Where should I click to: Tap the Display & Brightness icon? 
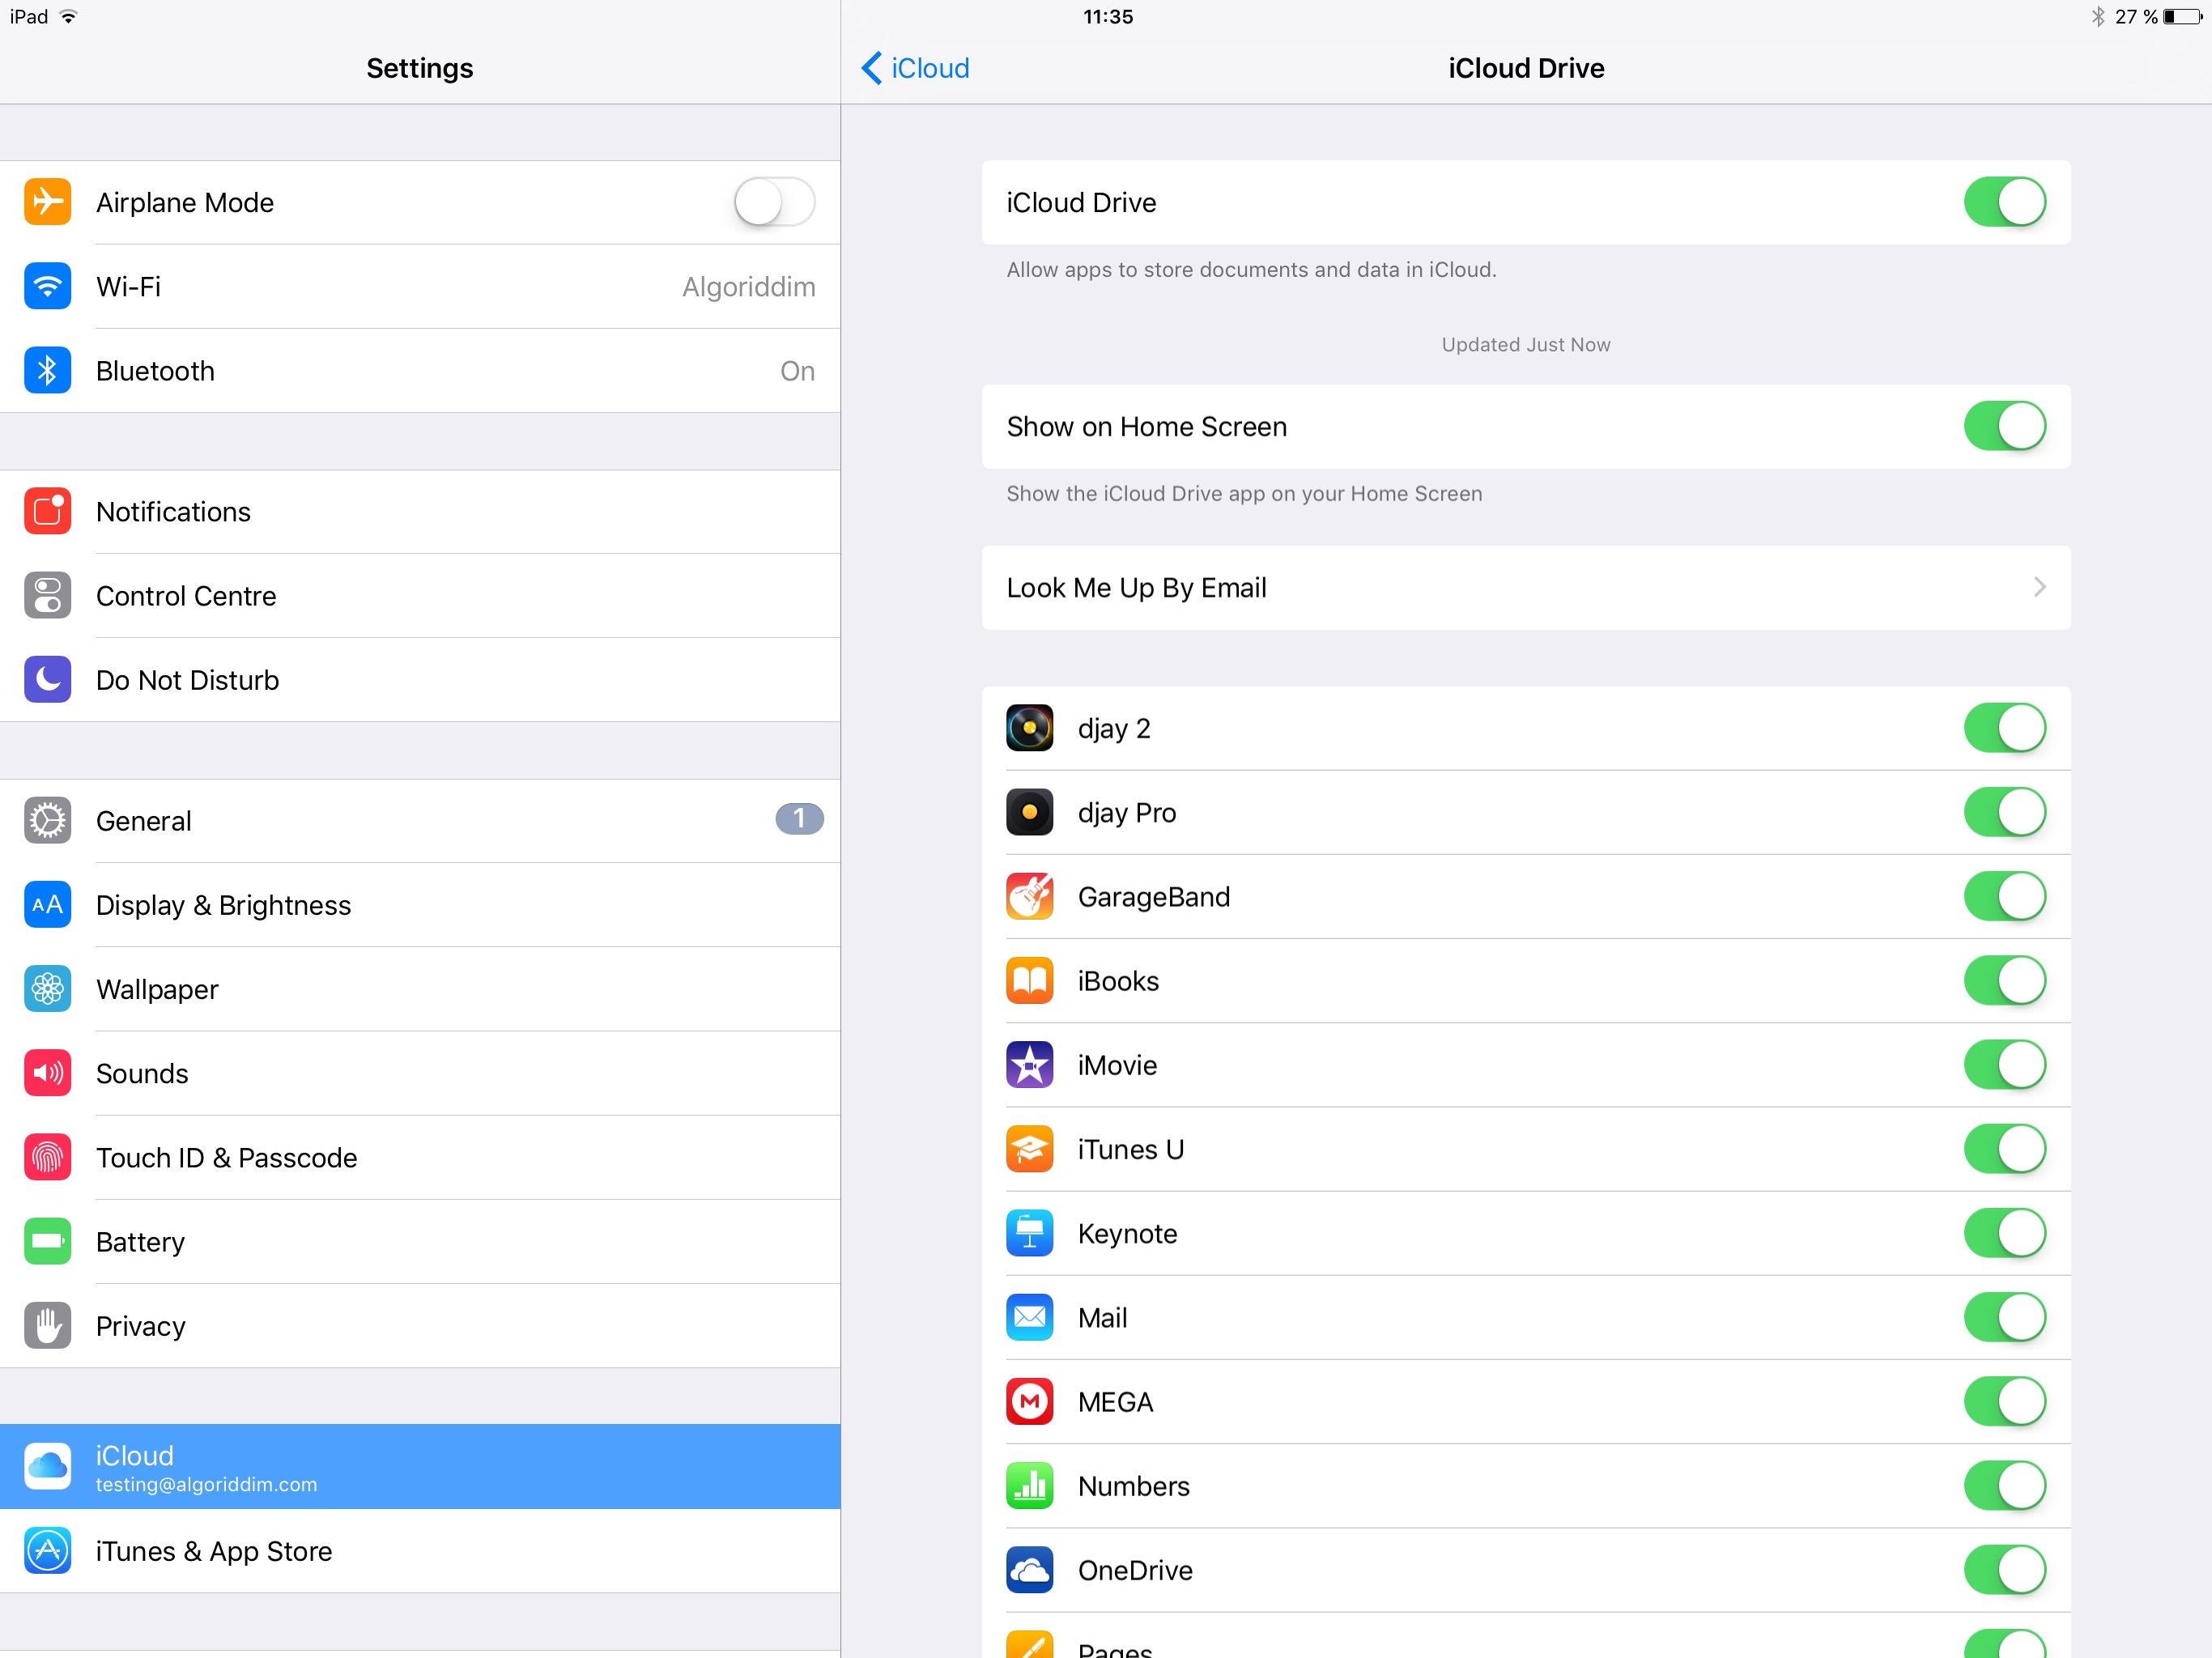point(47,904)
